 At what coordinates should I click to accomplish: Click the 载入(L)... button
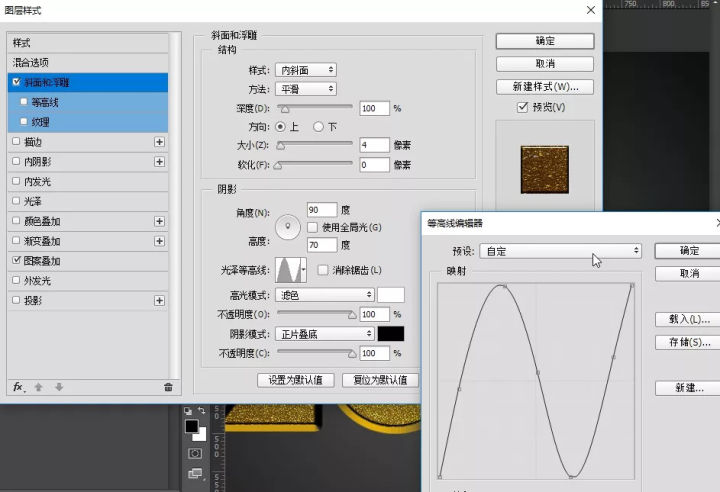(688, 320)
